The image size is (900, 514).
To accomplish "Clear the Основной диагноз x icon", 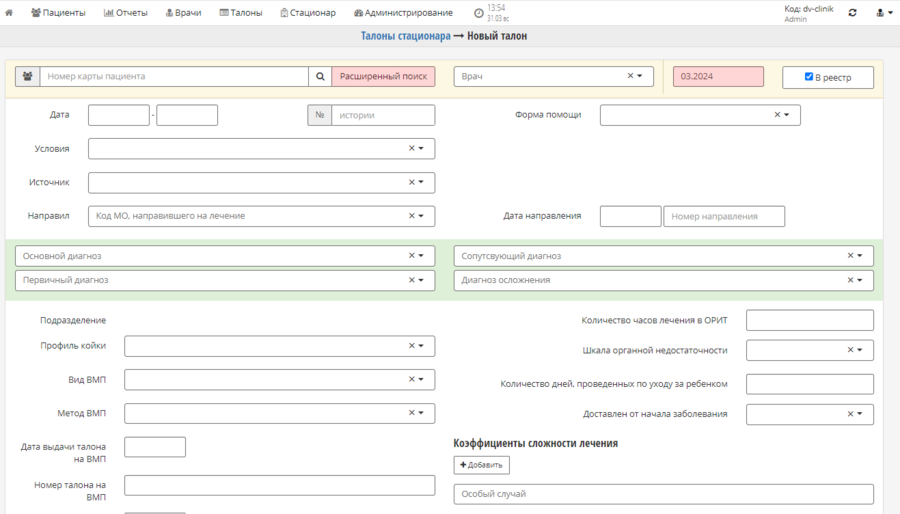I will click(x=412, y=255).
